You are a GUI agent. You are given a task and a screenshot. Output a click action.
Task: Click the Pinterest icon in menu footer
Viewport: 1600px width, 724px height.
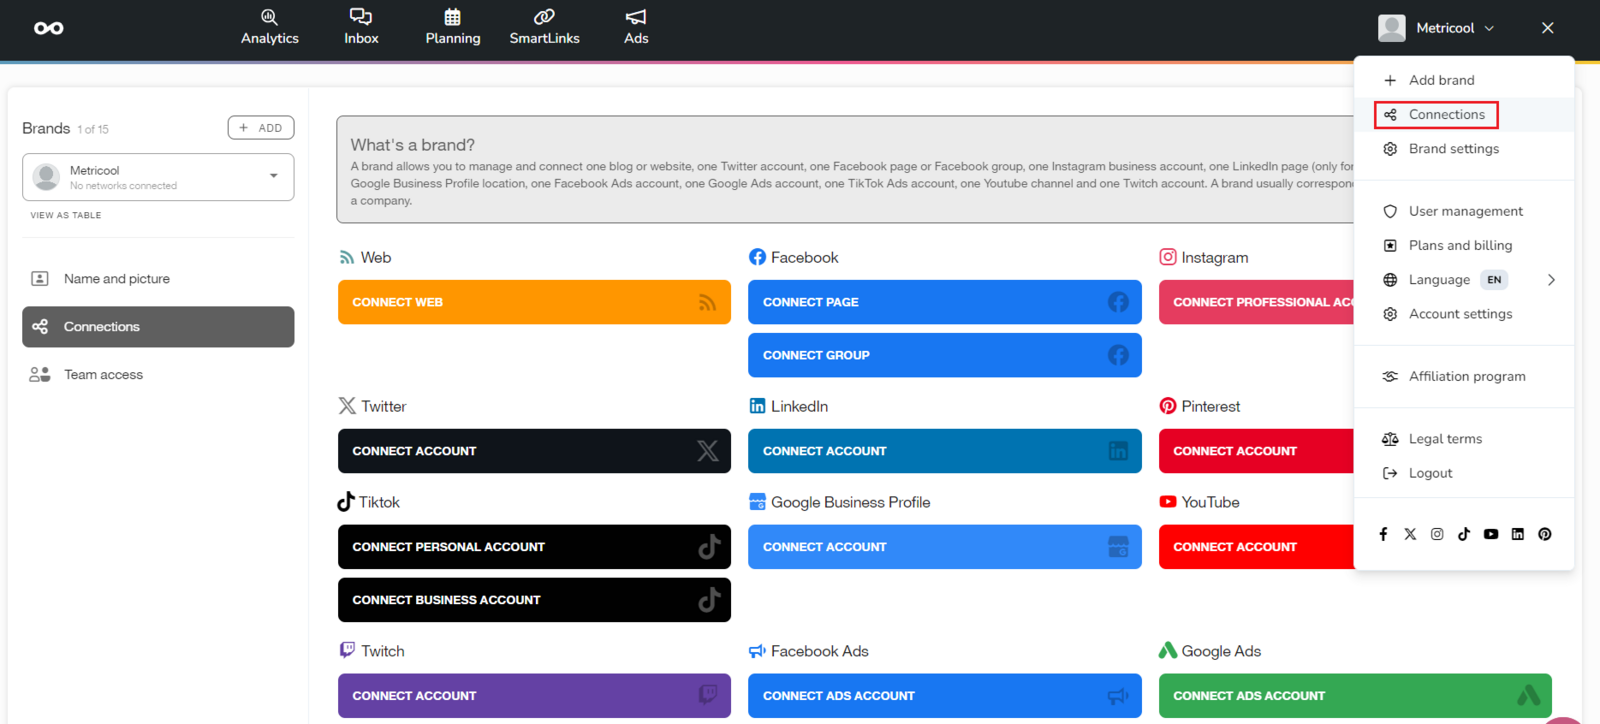coord(1545,534)
